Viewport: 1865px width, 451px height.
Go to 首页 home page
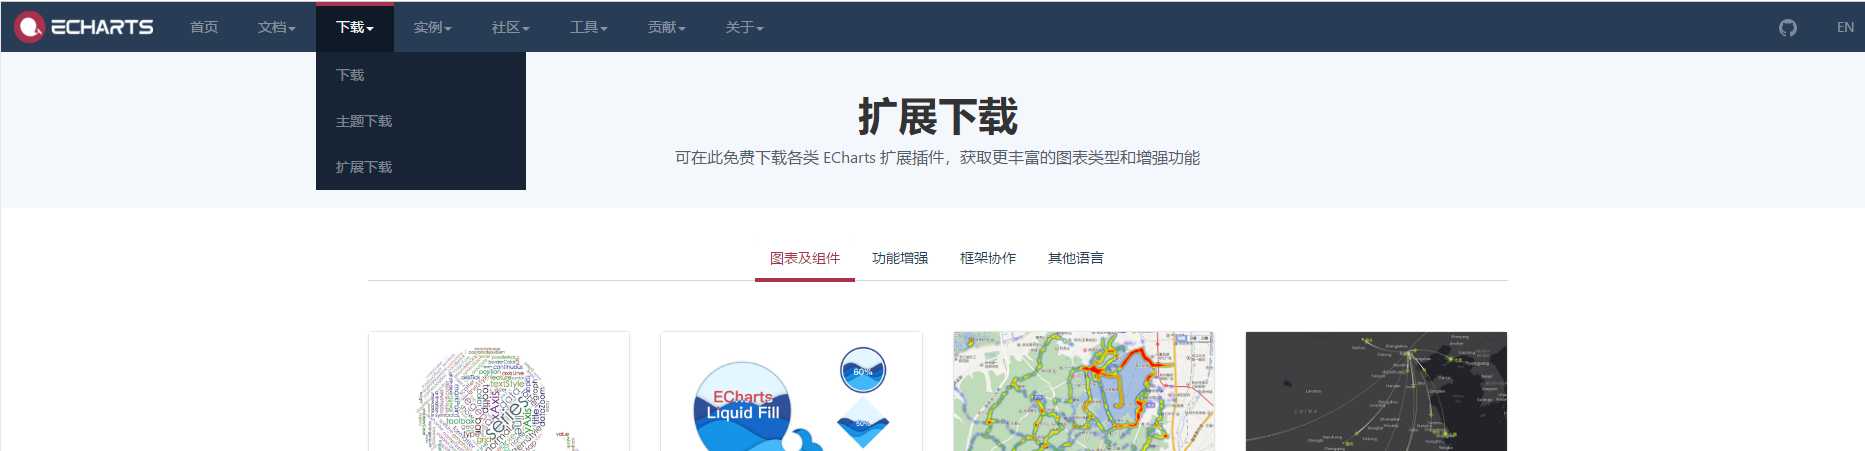(204, 27)
